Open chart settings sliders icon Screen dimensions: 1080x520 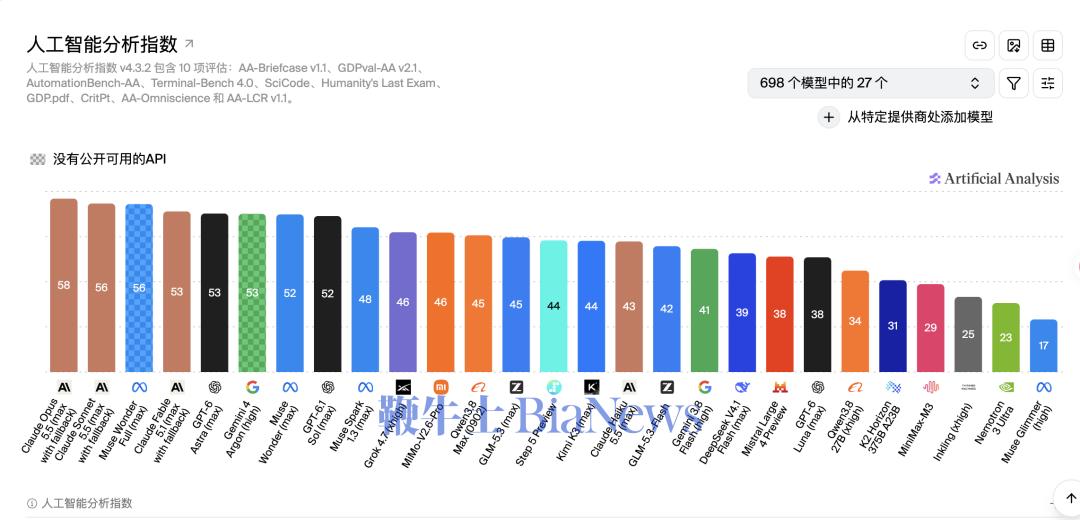pos(1048,83)
